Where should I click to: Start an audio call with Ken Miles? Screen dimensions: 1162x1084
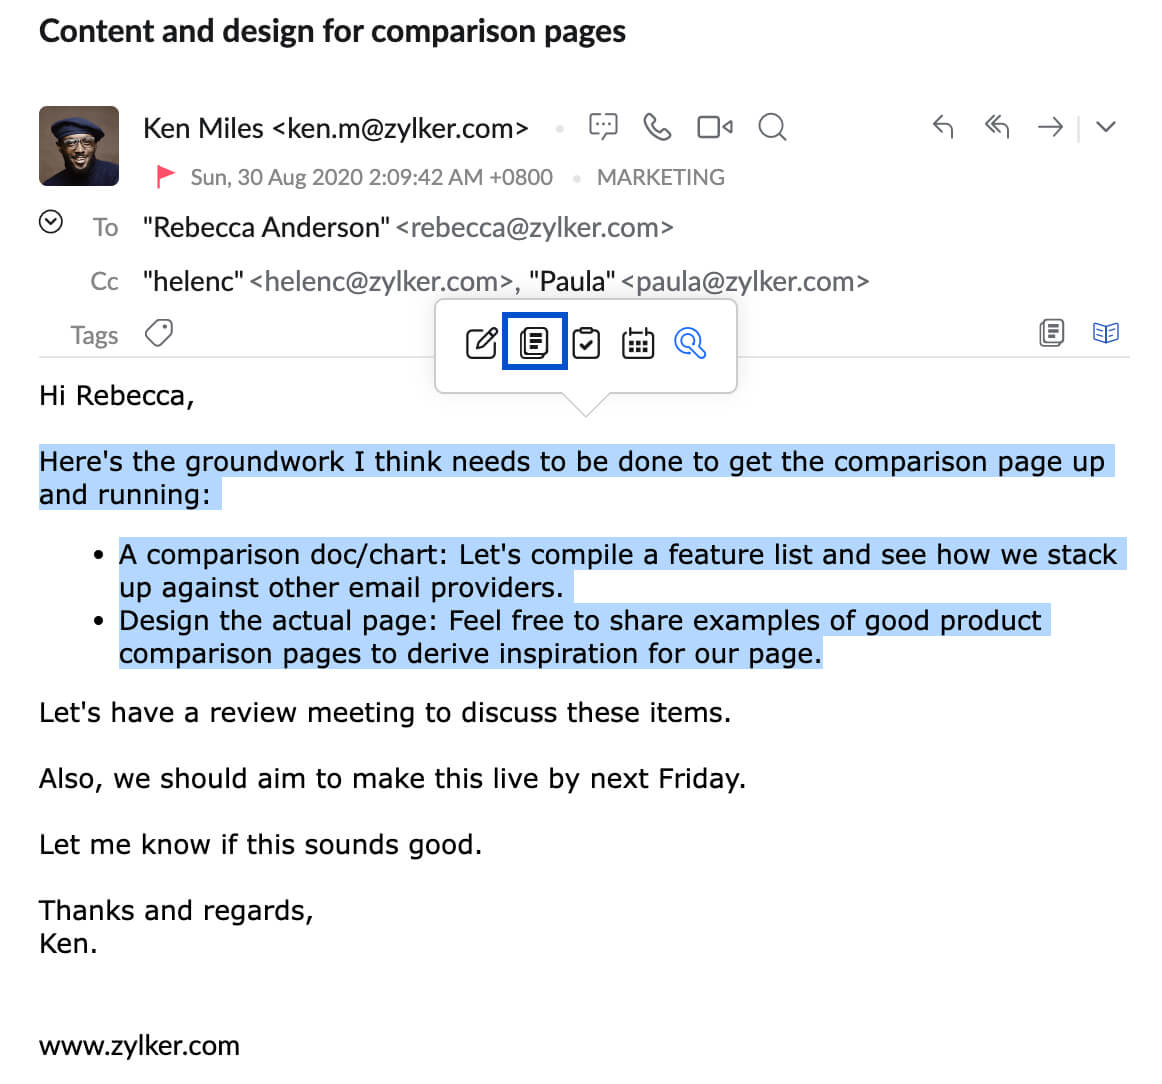(x=657, y=127)
